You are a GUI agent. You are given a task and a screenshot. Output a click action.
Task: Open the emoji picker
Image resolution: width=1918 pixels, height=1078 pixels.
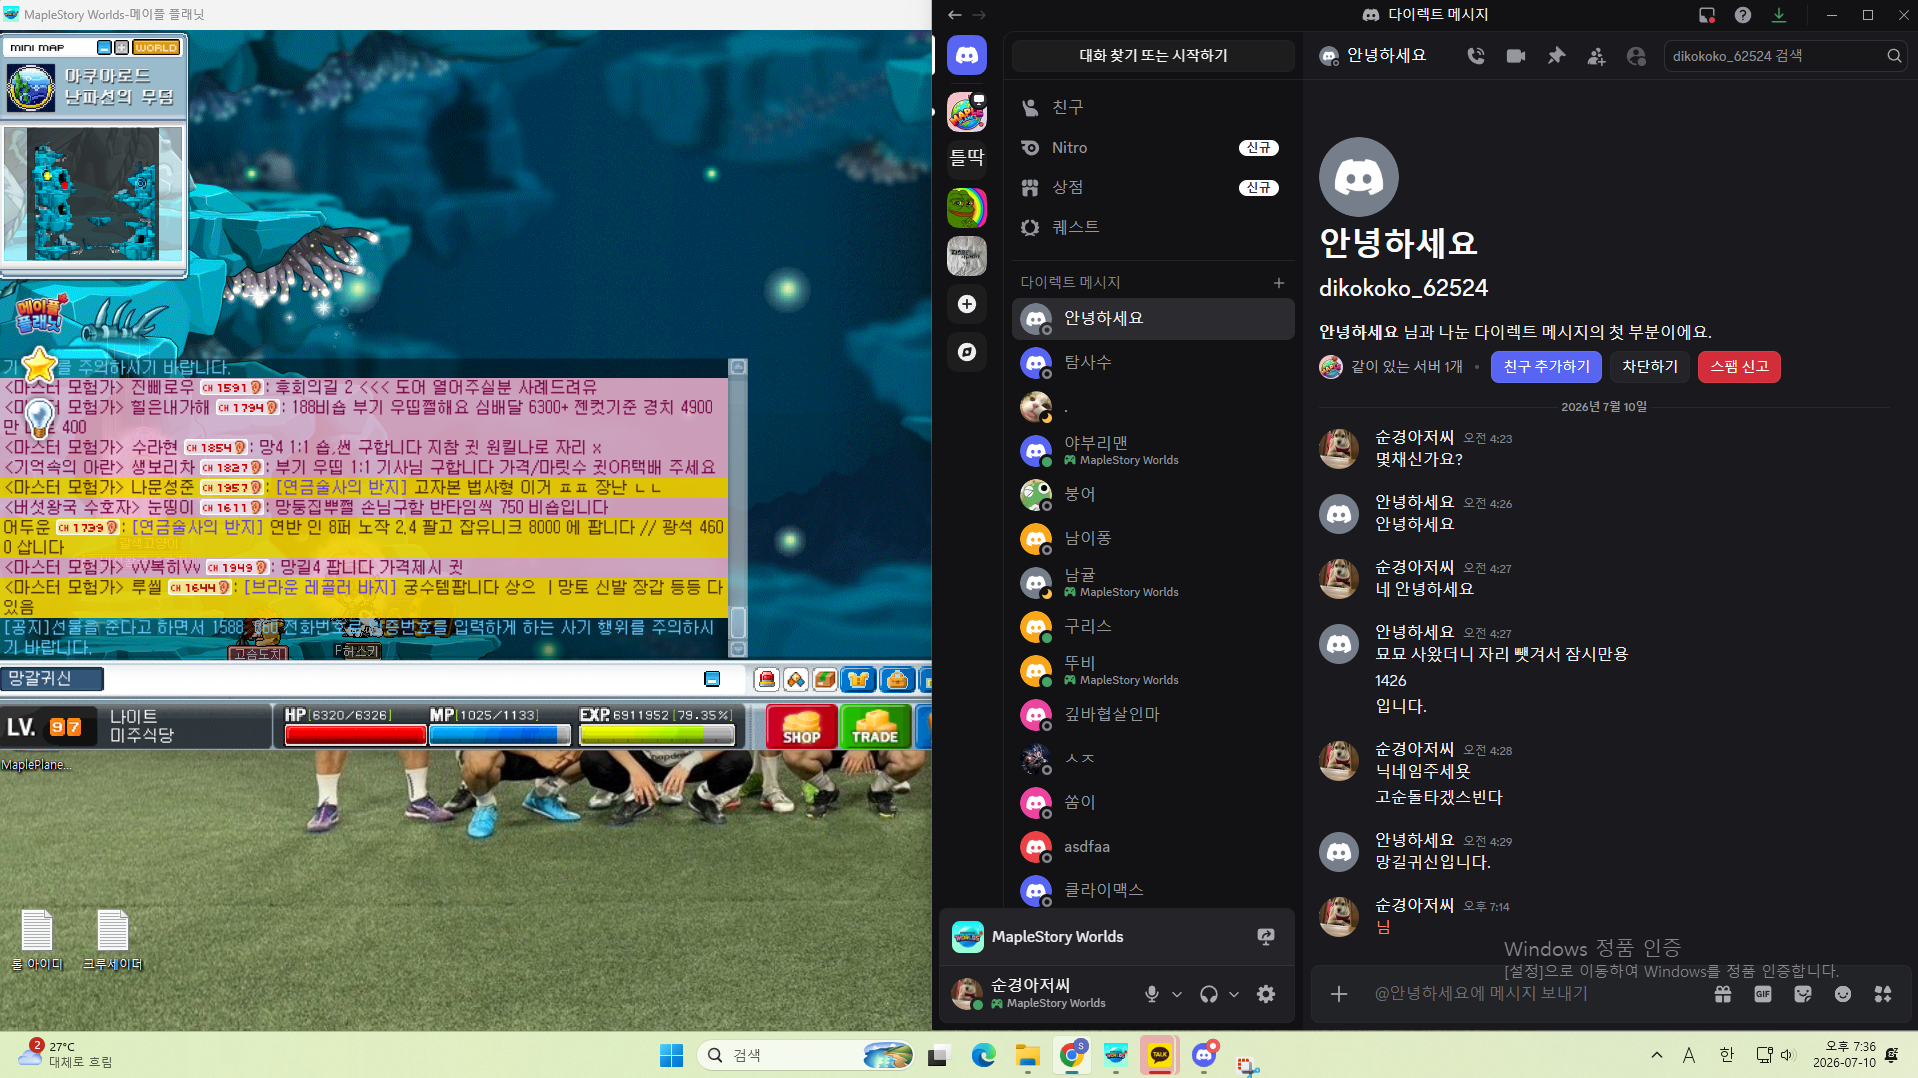coord(1843,994)
